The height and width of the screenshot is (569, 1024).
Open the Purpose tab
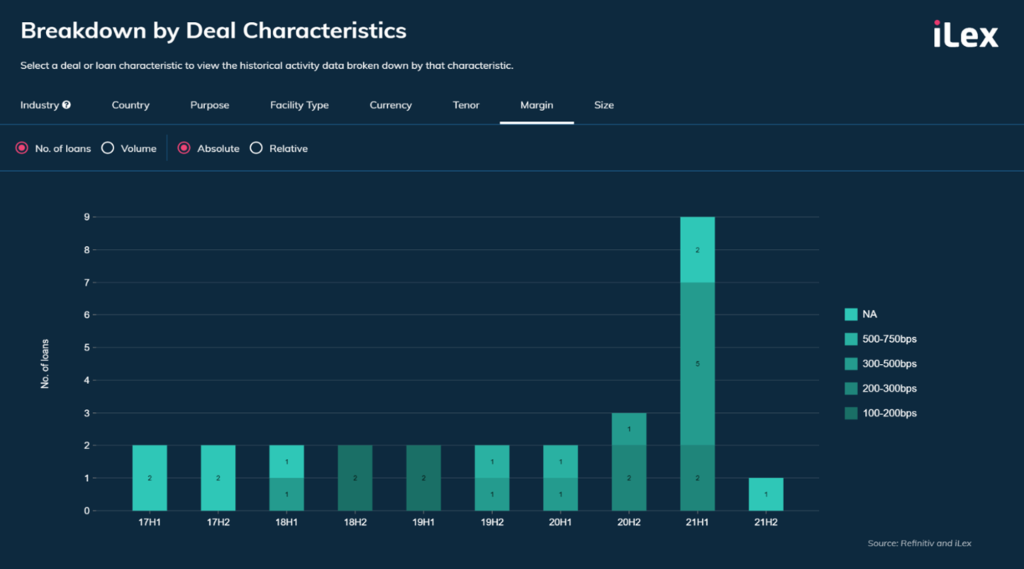(209, 105)
